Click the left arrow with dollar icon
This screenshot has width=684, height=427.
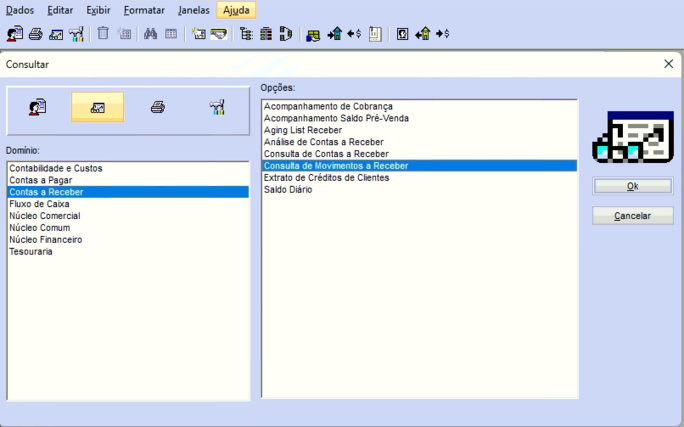[x=354, y=34]
